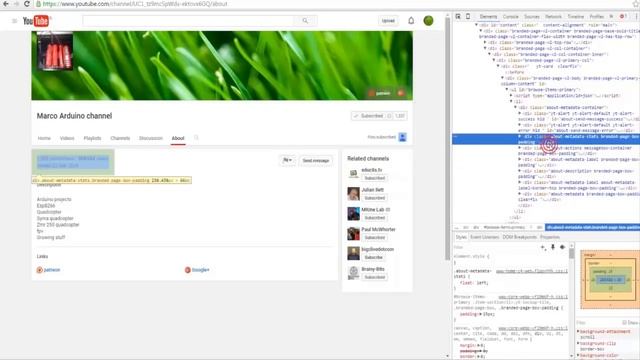This screenshot has width=640, height=360.
Task: Click the search magnifier button
Action: (305, 21)
